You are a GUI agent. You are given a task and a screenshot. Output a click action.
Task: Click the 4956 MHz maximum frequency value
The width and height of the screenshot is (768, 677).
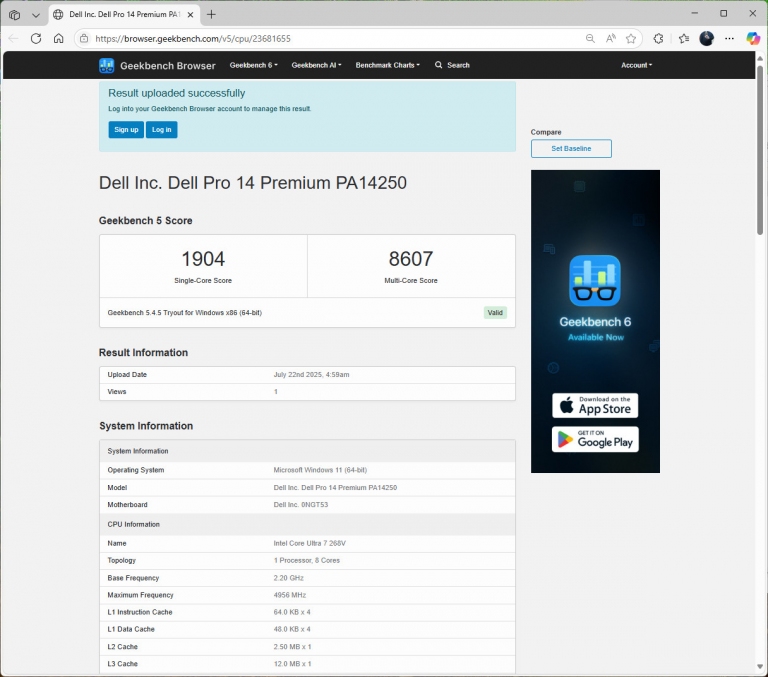(289, 595)
